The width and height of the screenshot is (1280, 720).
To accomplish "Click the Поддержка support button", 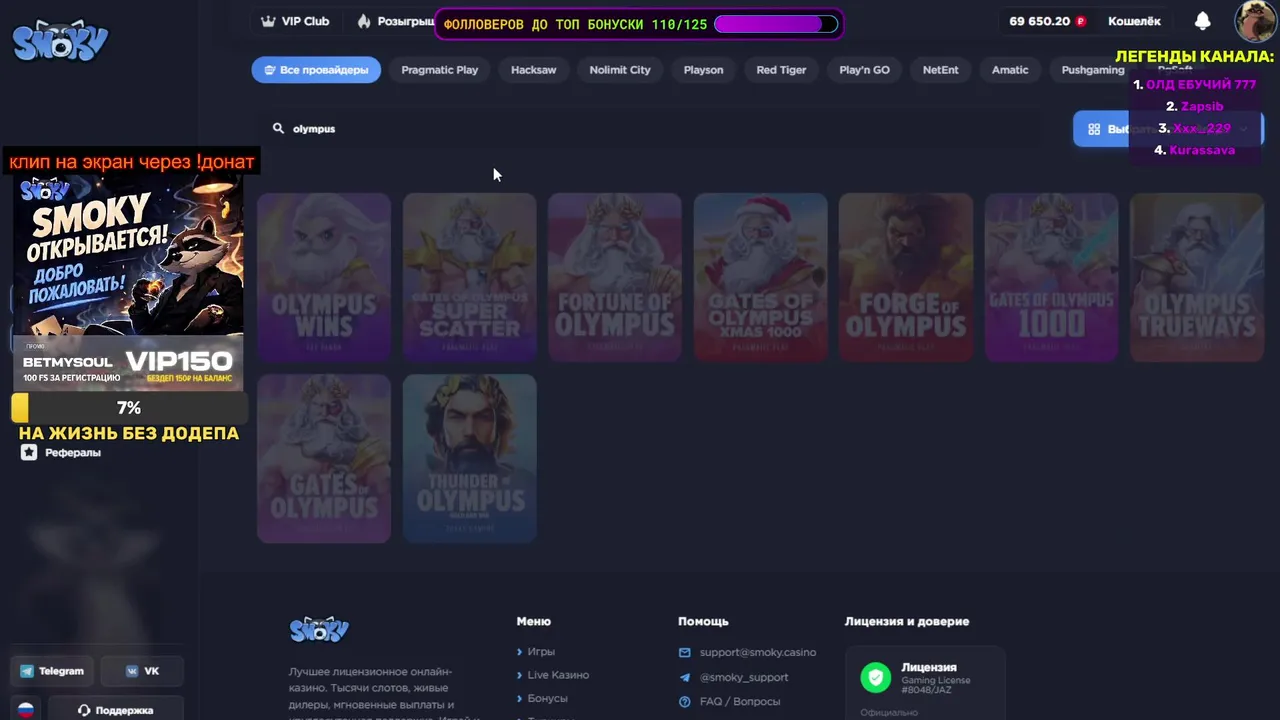I will pyautogui.click(x=115, y=710).
